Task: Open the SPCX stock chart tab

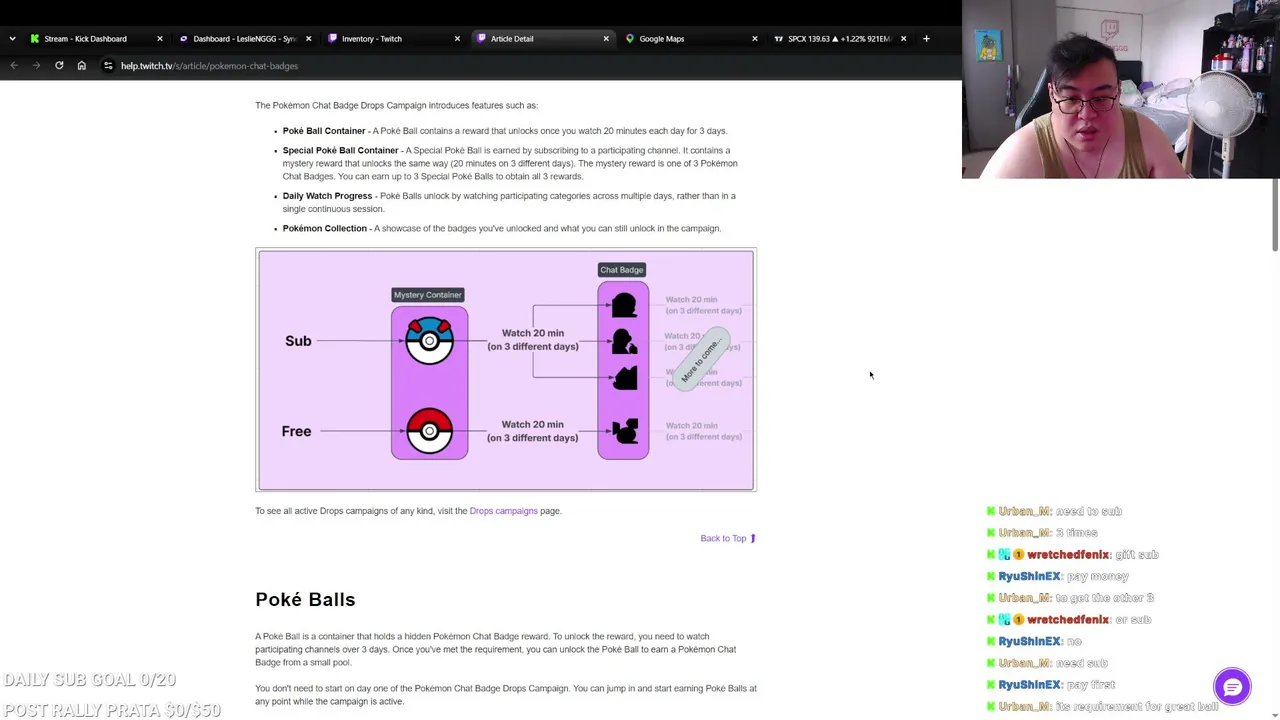Action: (x=838, y=39)
